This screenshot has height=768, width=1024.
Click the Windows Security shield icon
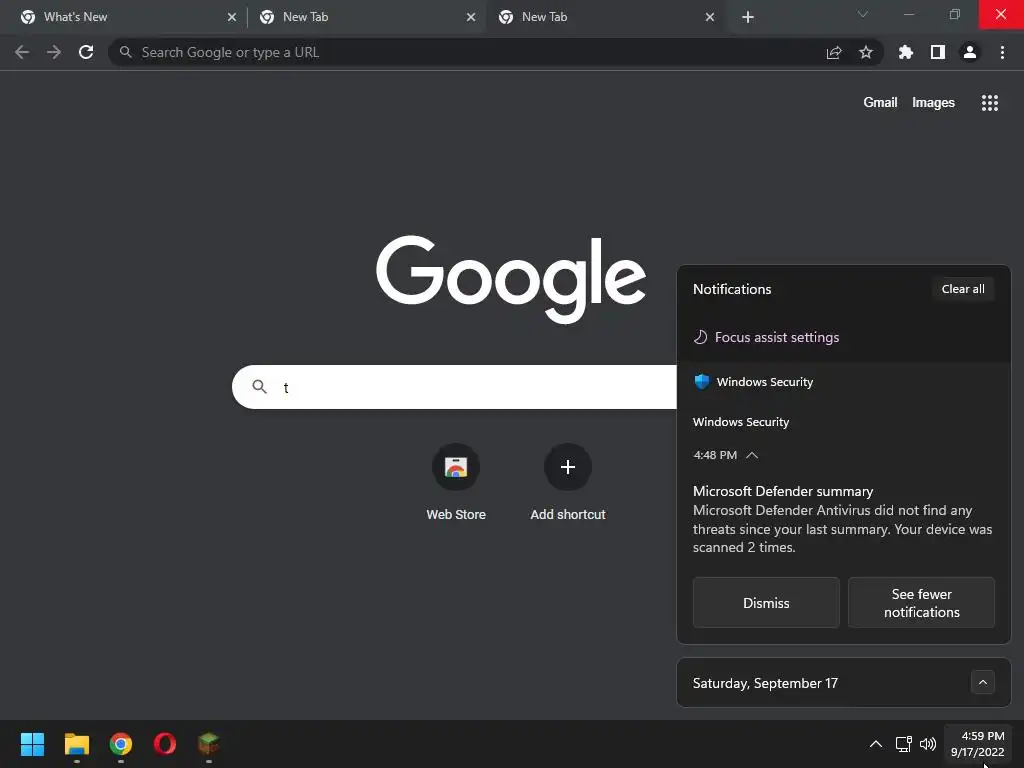tap(702, 381)
